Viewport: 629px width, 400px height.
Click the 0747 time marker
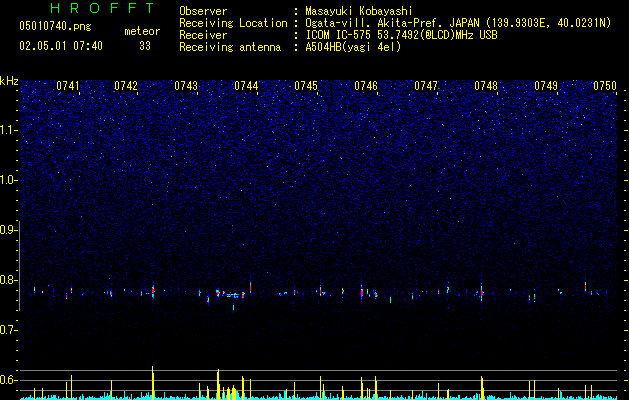tap(426, 86)
